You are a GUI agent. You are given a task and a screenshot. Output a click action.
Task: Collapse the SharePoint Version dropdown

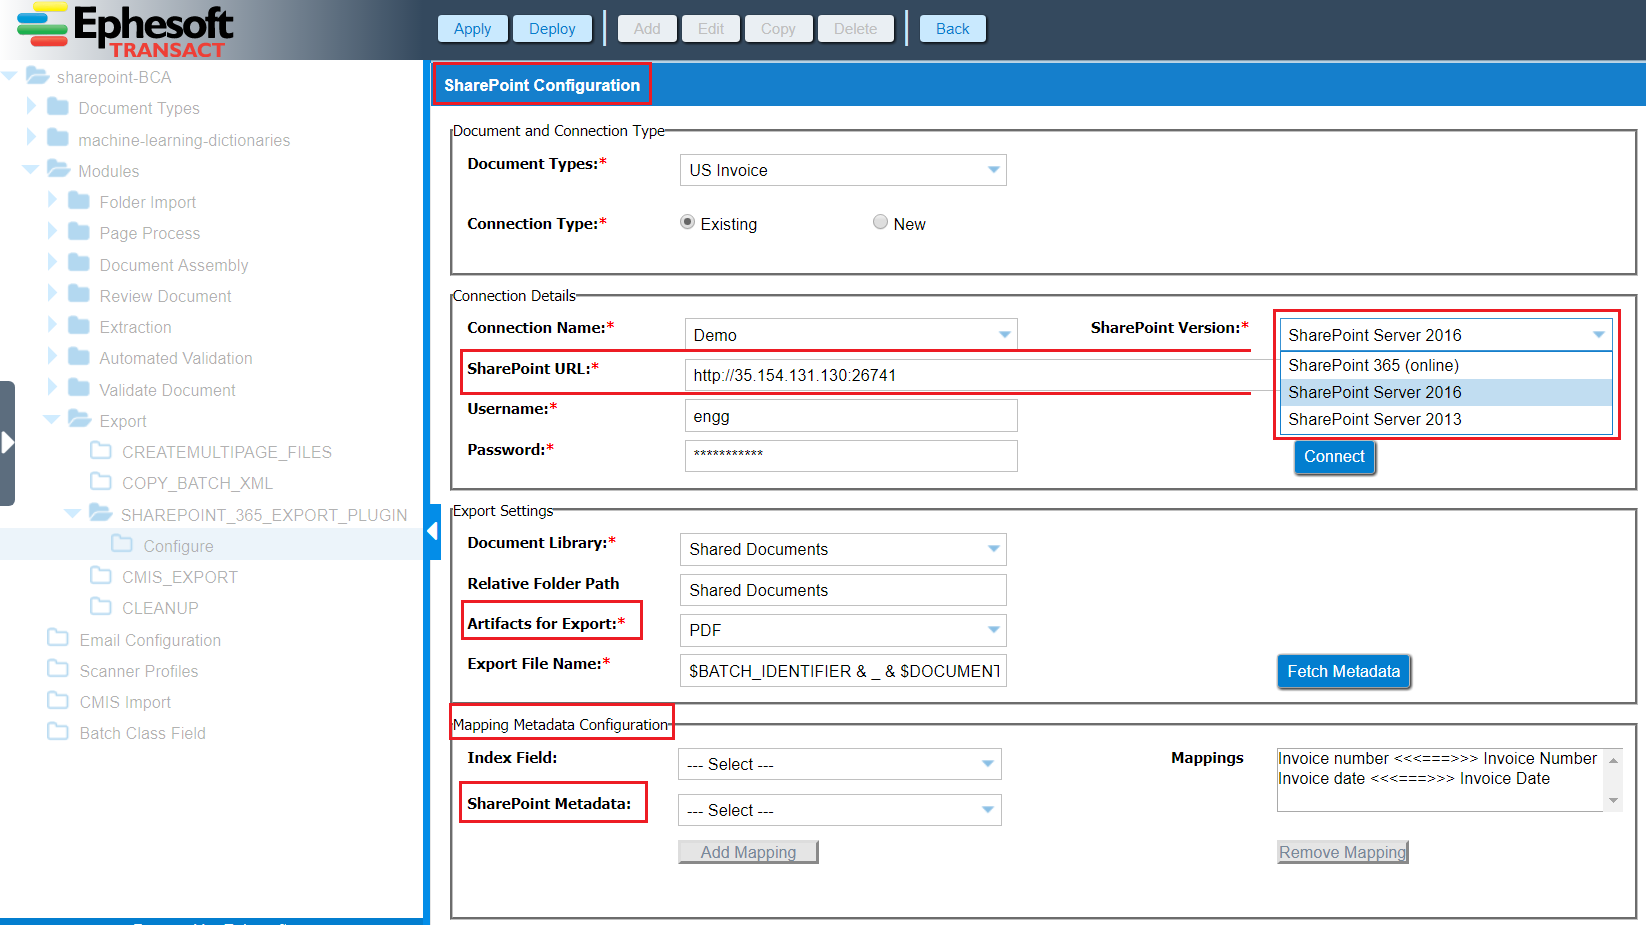(1598, 335)
